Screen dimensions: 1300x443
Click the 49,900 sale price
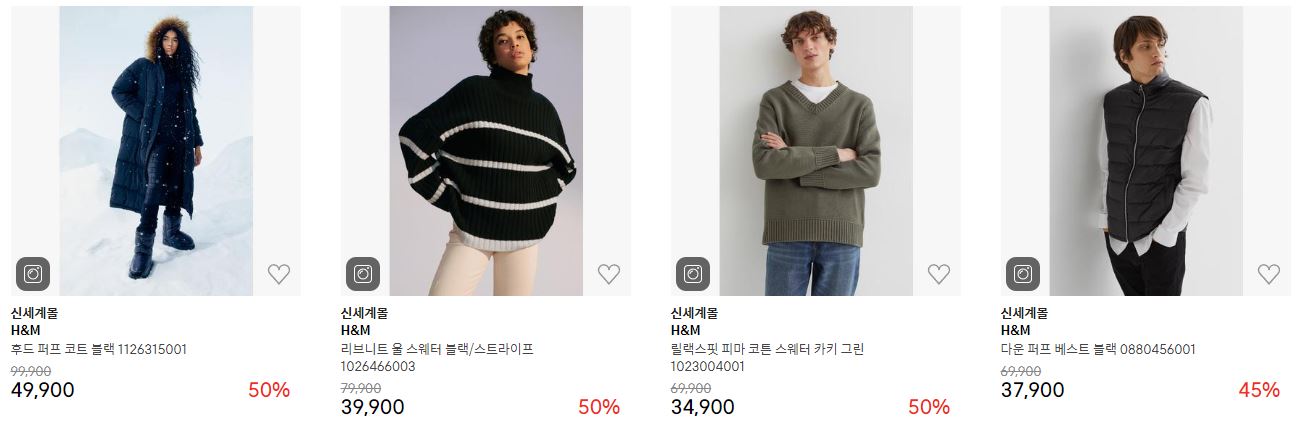pos(43,390)
